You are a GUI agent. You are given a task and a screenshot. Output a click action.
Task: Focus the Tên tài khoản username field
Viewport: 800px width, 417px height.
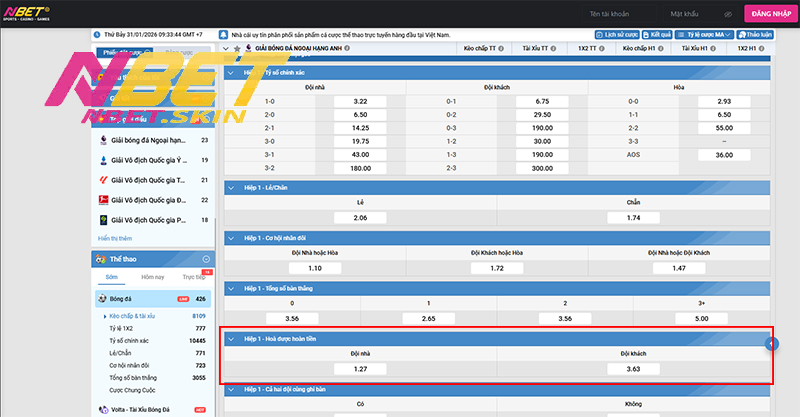(x=610, y=14)
